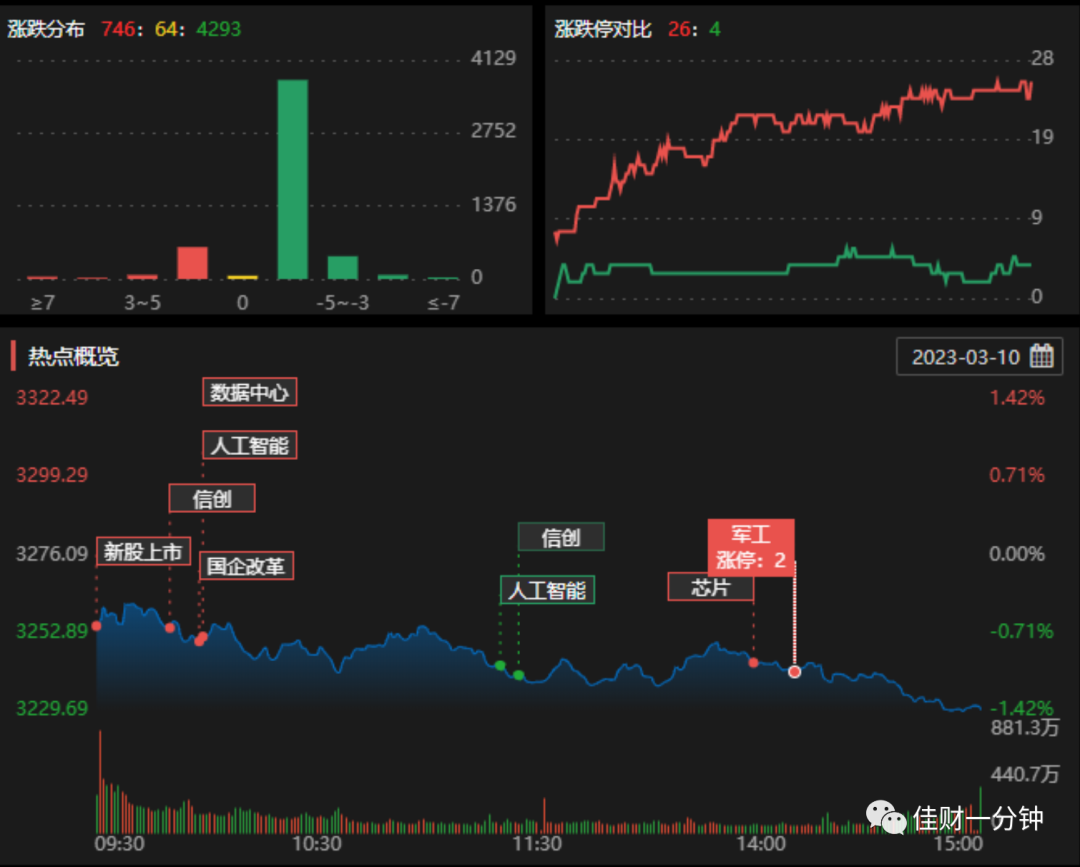Select the large red bar in 涨跌分布

pyautogui.click(x=192, y=263)
